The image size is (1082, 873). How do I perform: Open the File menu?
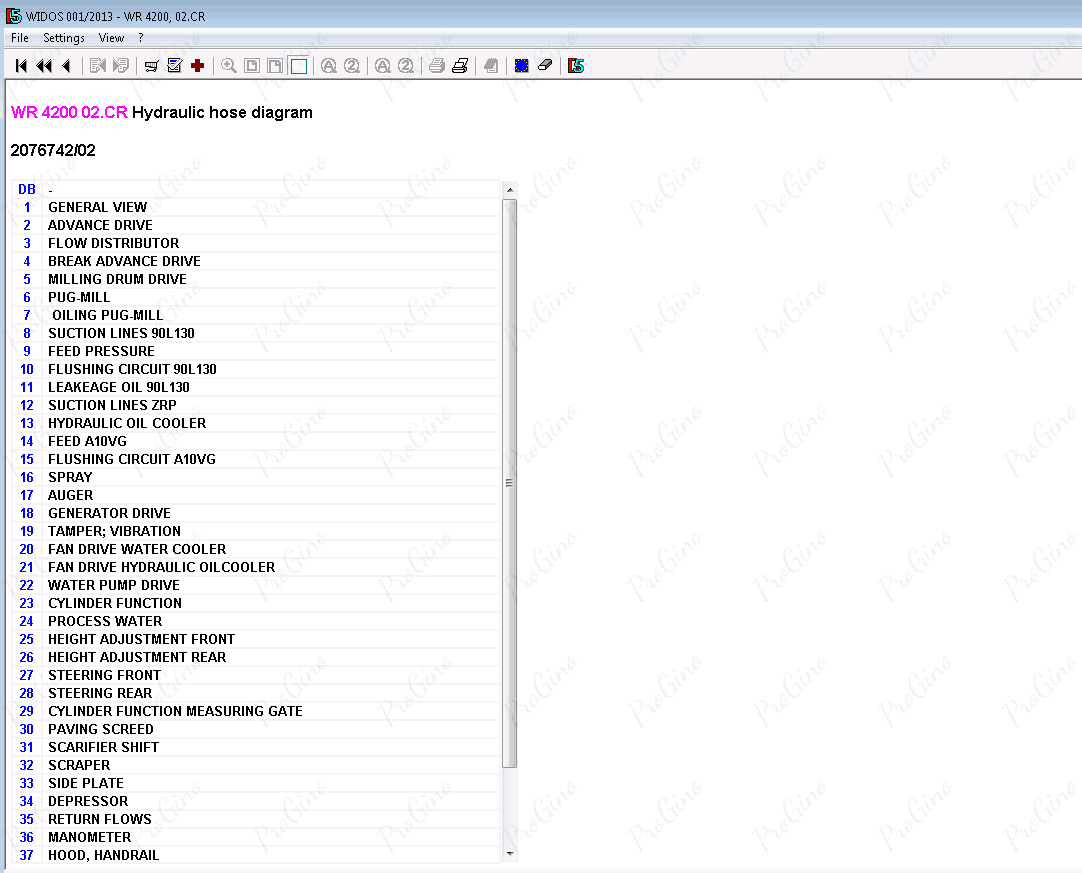(20, 38)
